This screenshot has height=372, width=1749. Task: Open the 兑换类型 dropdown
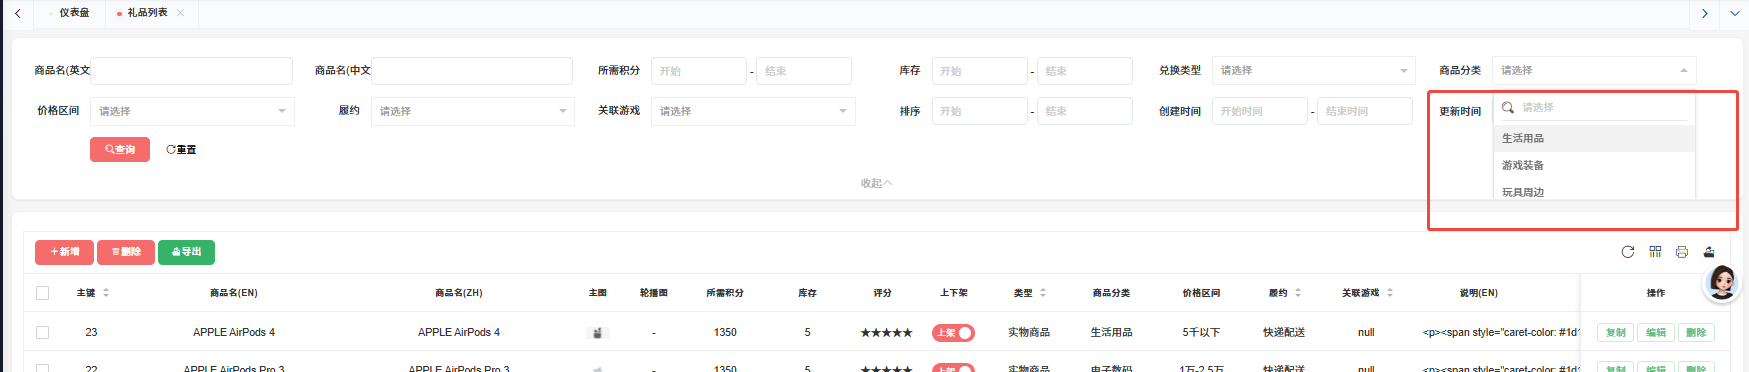click(1313, 71)
